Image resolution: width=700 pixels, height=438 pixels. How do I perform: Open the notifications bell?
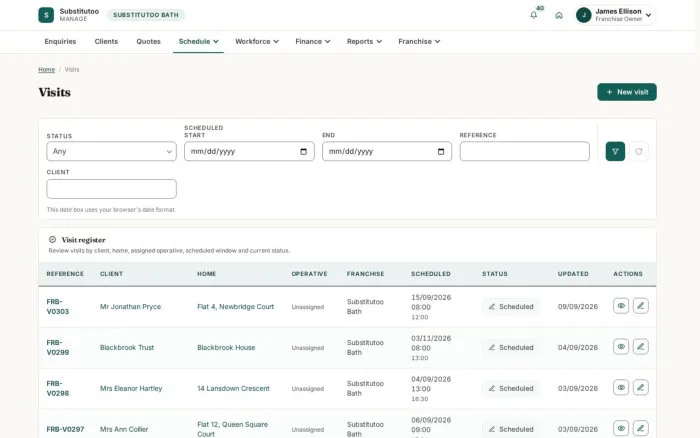pyautogui.click(x=533, y=15)
